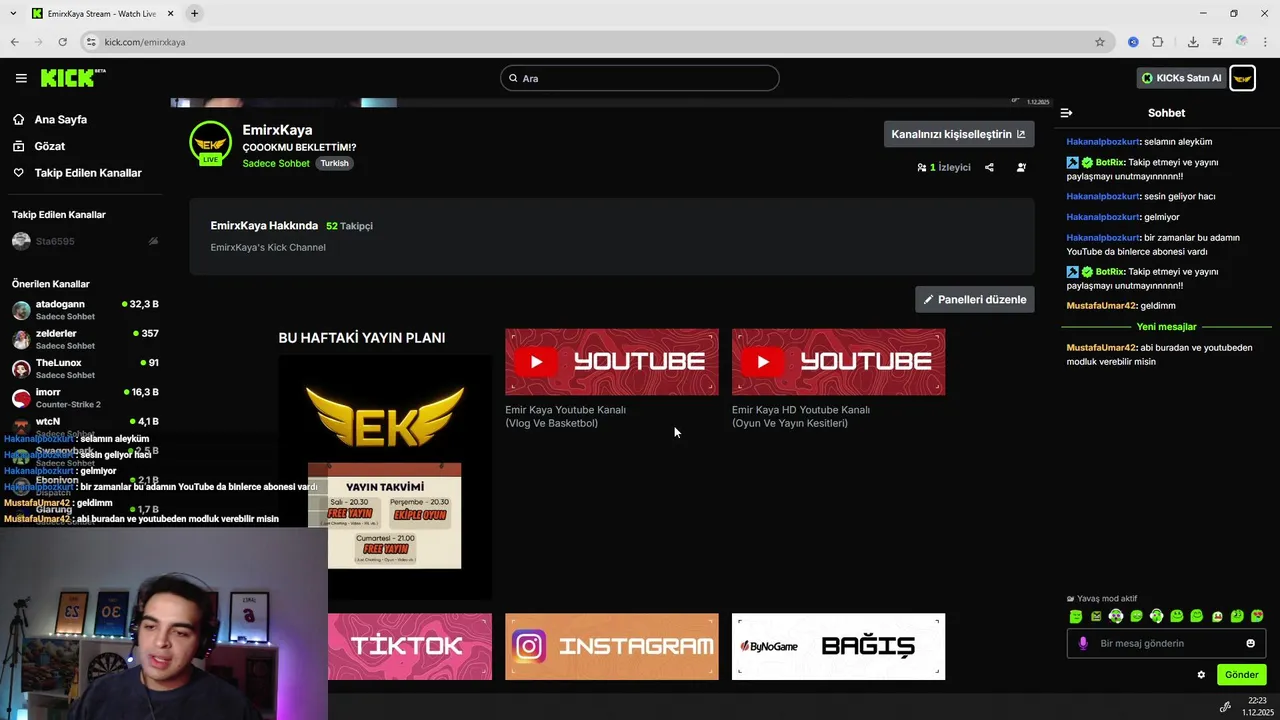
Task: Click Panelleri düzenle button
Action: click(x=974, y=299)
